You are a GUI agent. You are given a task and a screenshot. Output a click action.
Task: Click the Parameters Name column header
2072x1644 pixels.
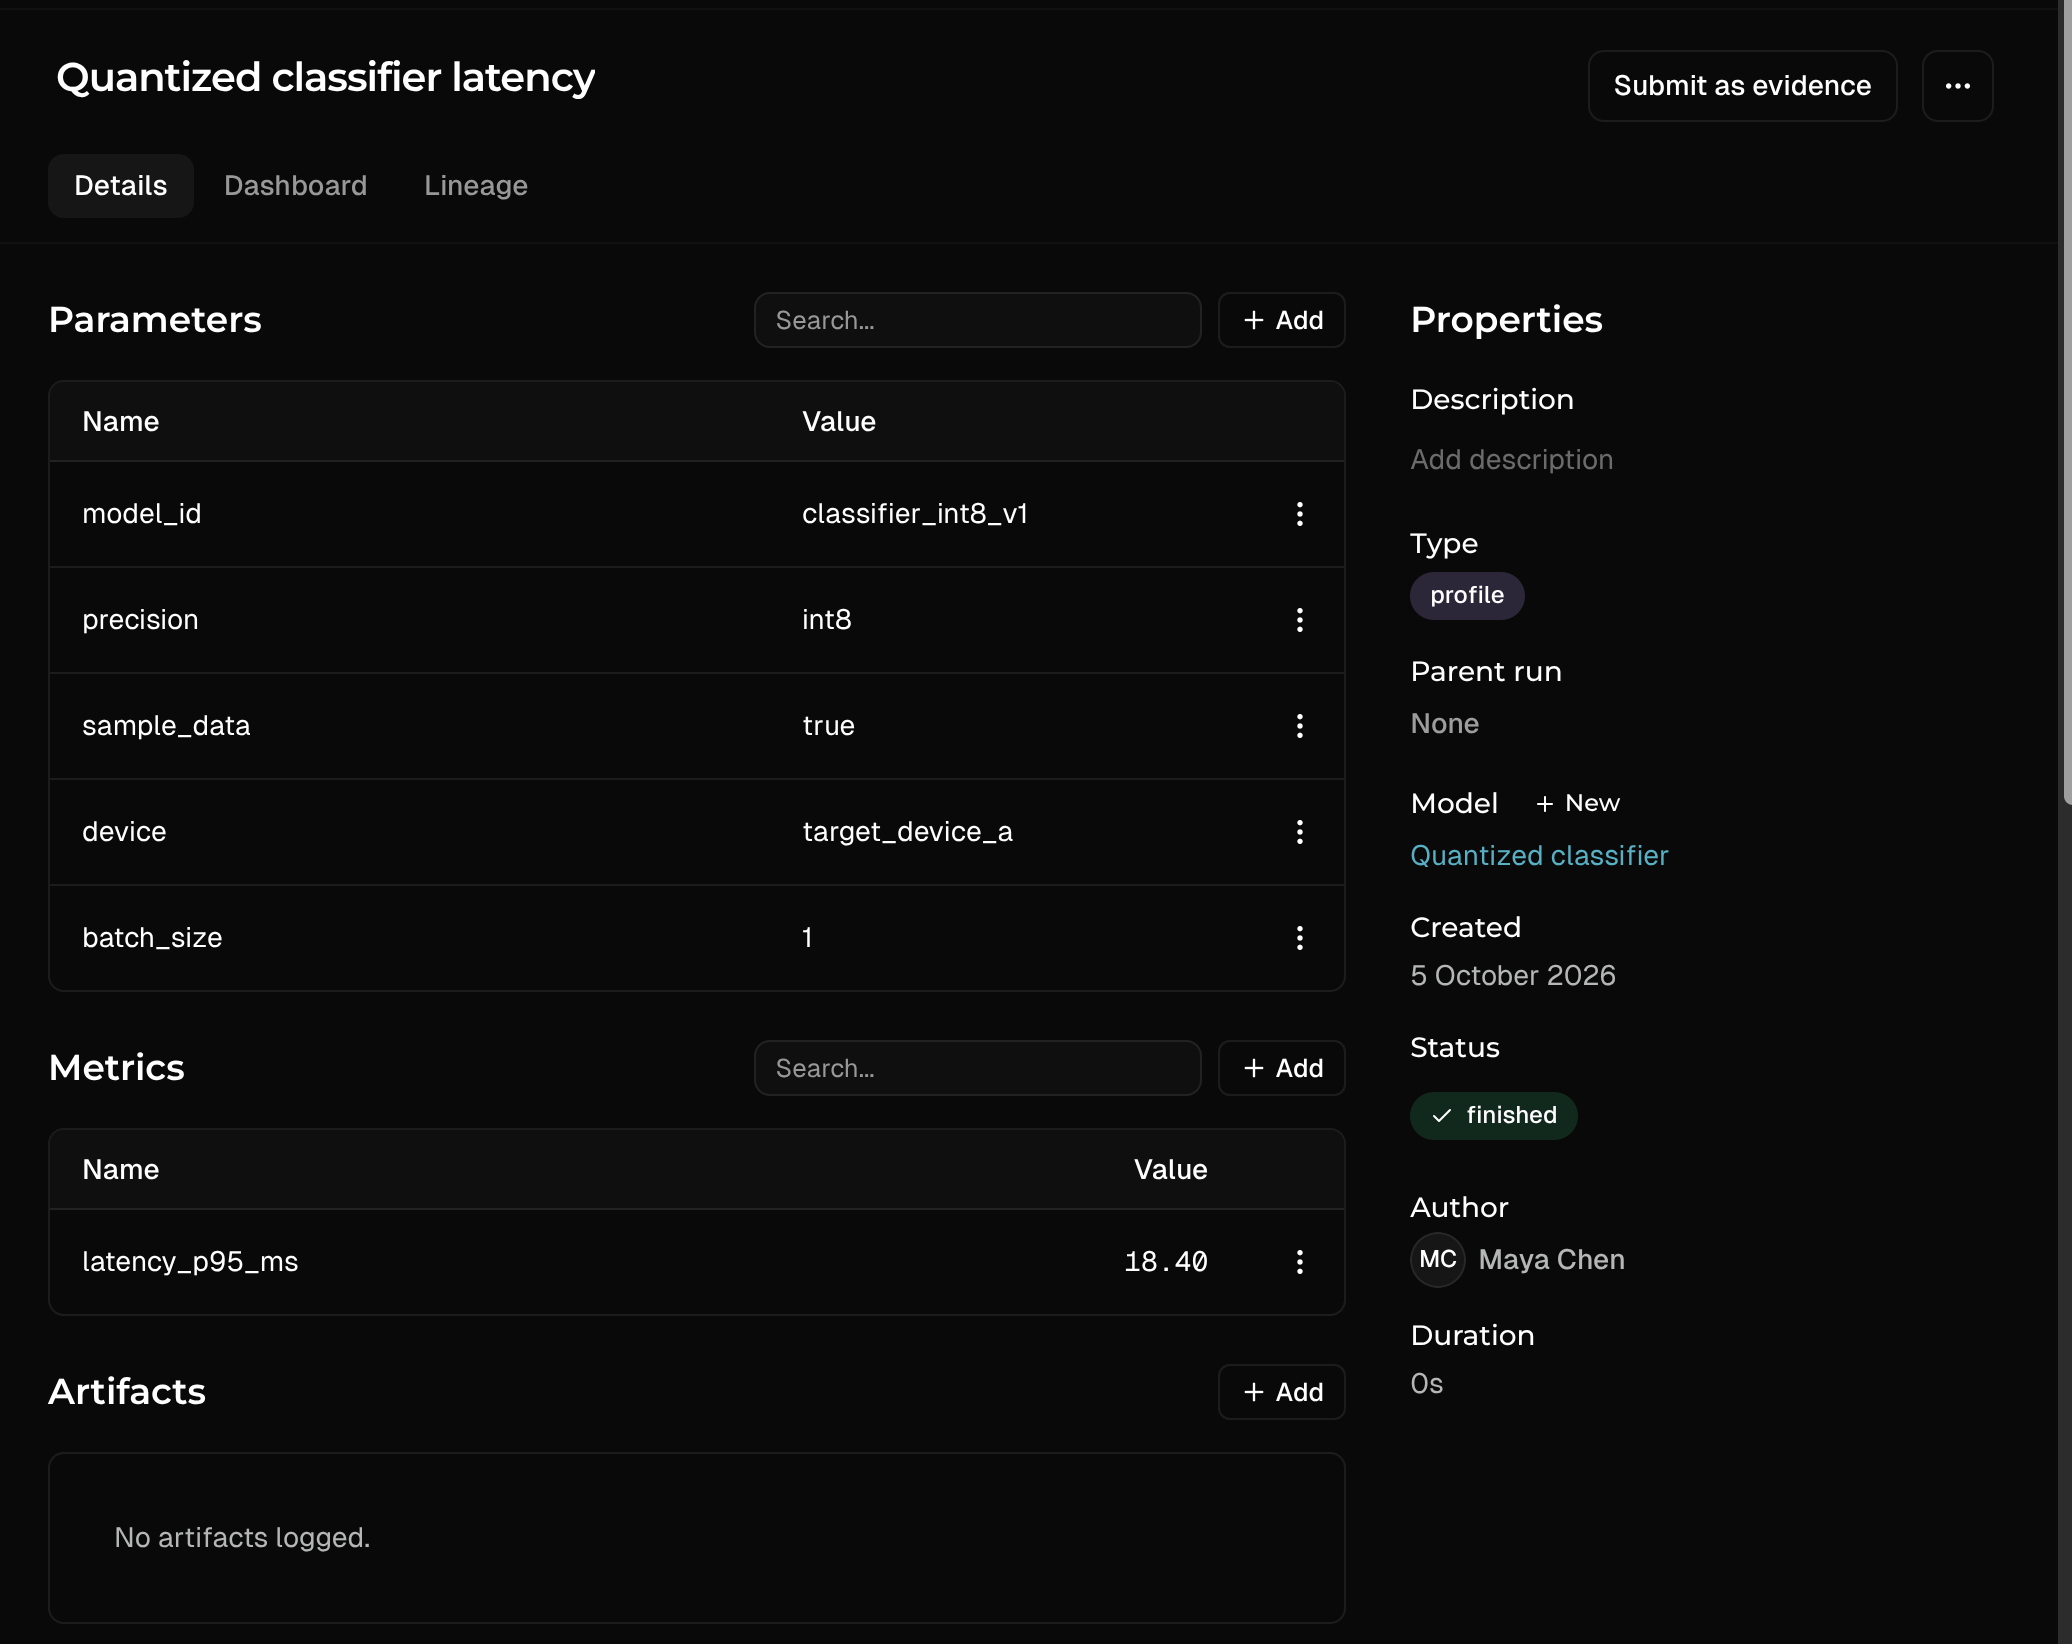(x=120, y=422)
